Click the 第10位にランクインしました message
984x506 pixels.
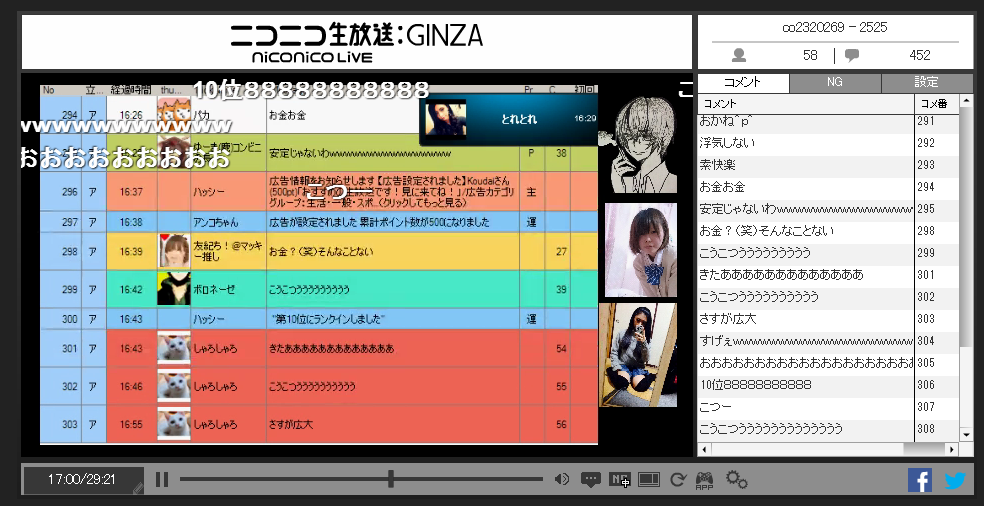tap(328, 319)
